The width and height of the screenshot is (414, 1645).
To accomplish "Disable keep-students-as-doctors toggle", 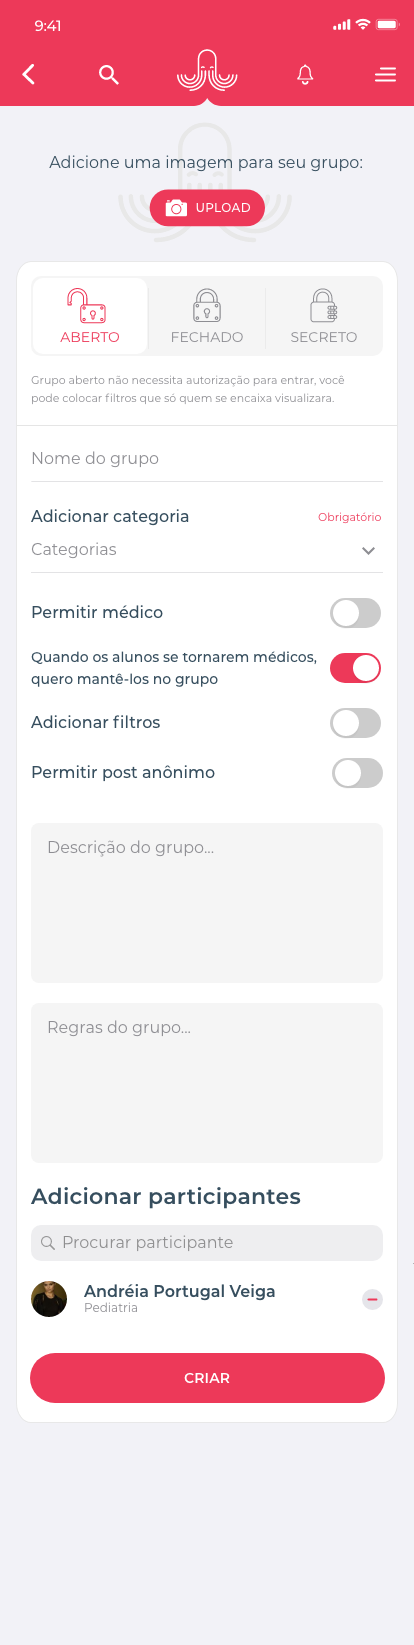I will (356, 668).
